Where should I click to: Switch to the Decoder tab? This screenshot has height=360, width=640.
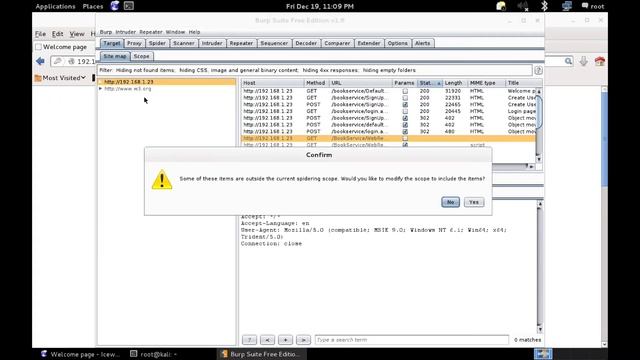click(x=306, y=43)
